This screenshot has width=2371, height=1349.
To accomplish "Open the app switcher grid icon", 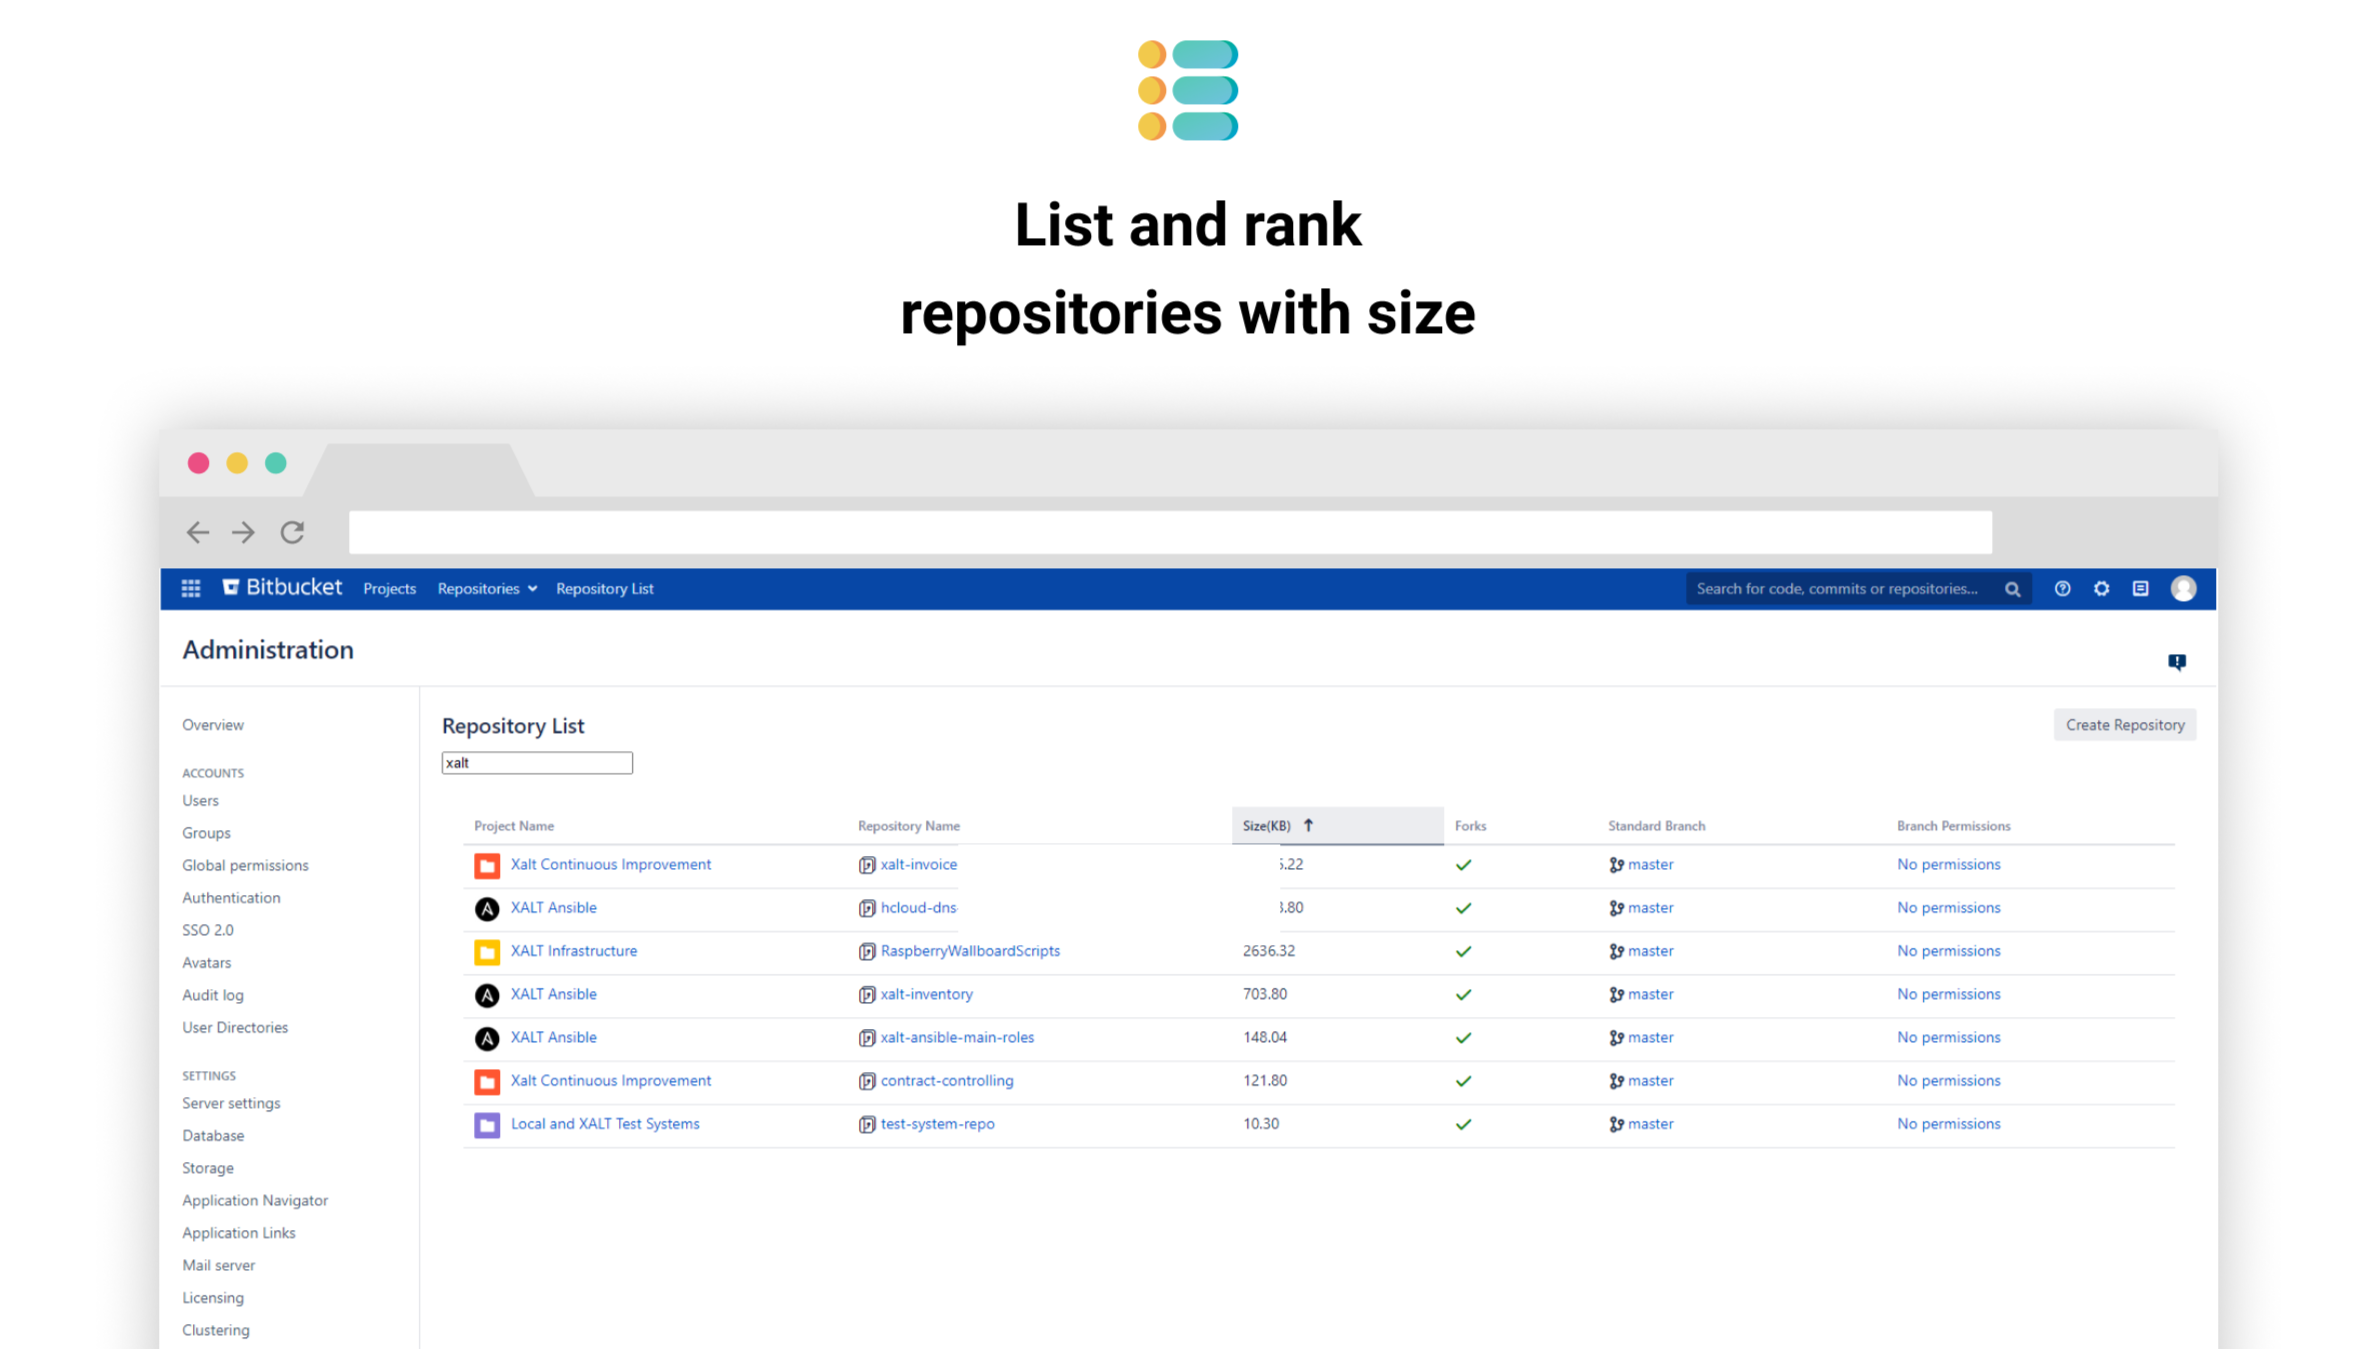I will pos(191,588).
